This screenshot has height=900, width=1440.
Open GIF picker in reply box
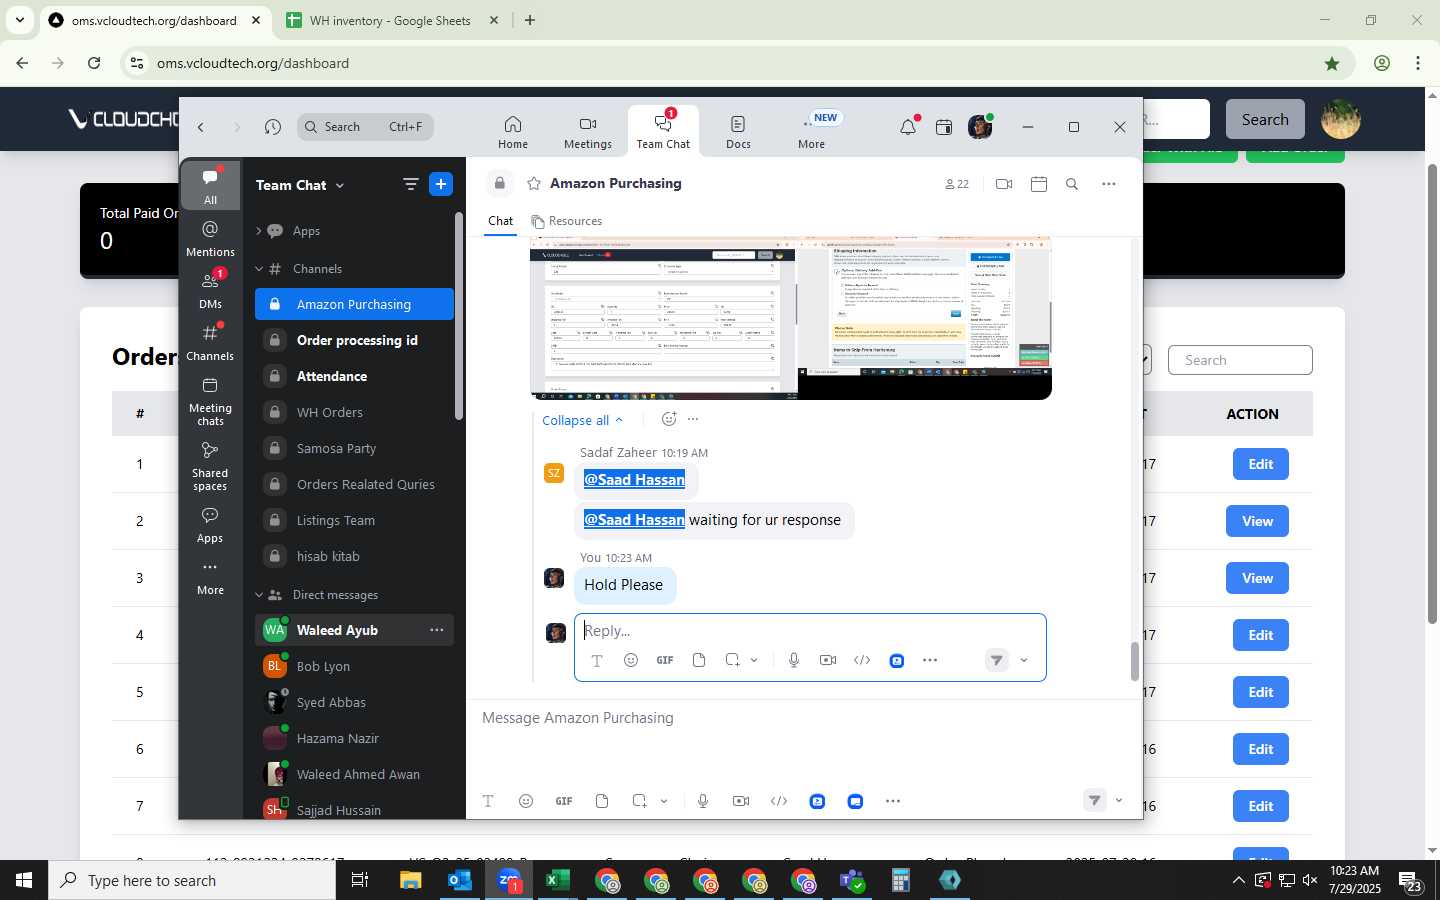(664, 660)
